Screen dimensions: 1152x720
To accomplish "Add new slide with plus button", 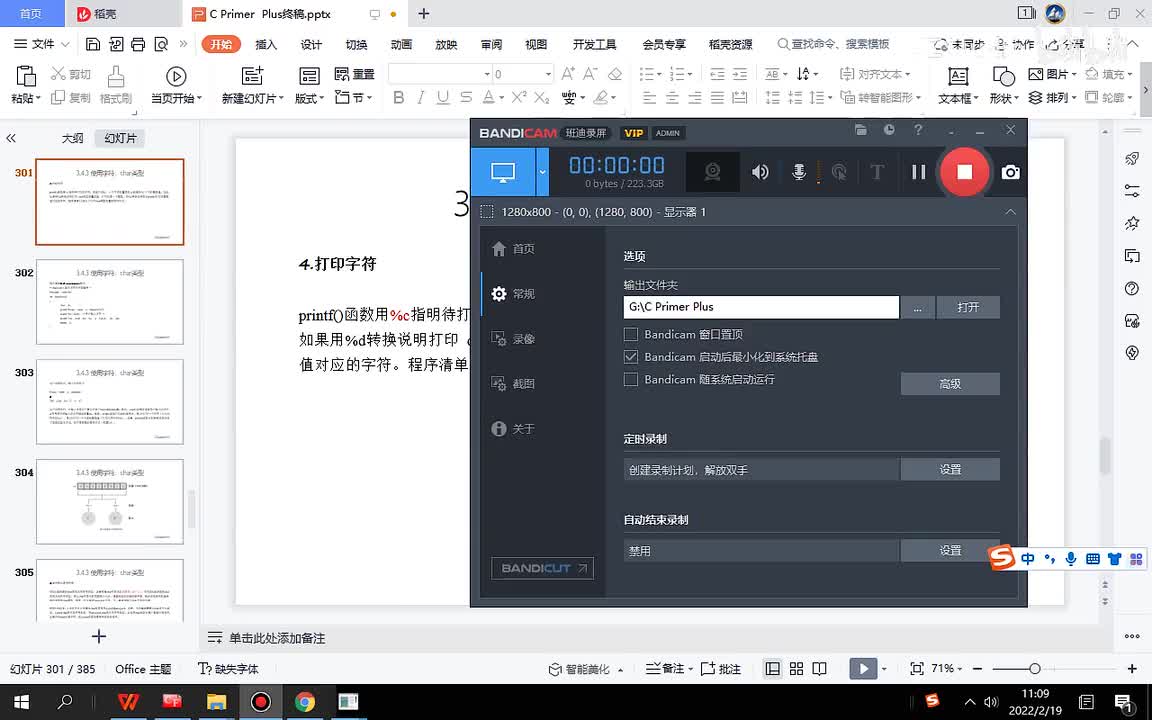I will click(x=98, y=636).
